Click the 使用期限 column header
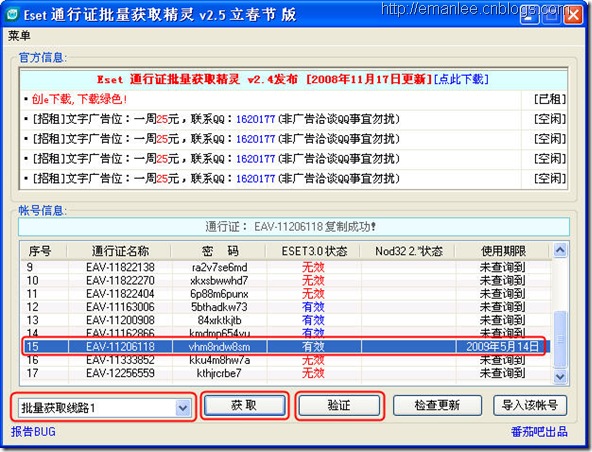This screenshot has width=592, height=452. [x=503, y=251]
